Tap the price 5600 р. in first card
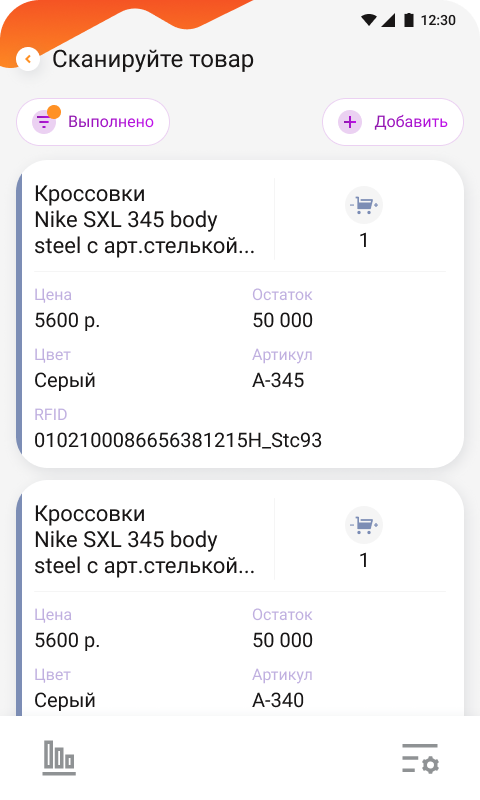 [67, 320]
